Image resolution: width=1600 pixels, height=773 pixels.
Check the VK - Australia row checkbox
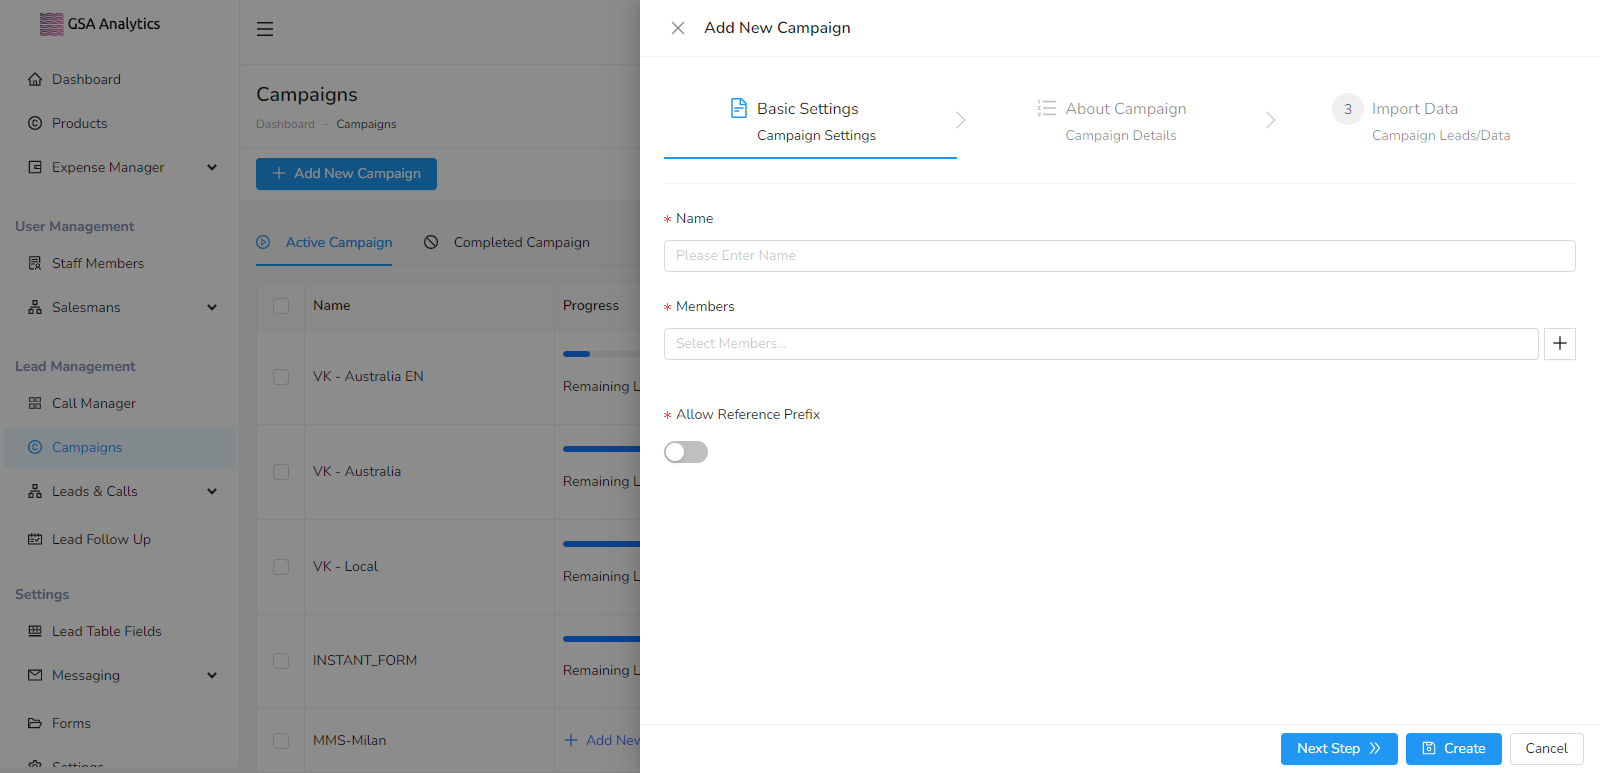click(x=281, y=472)
